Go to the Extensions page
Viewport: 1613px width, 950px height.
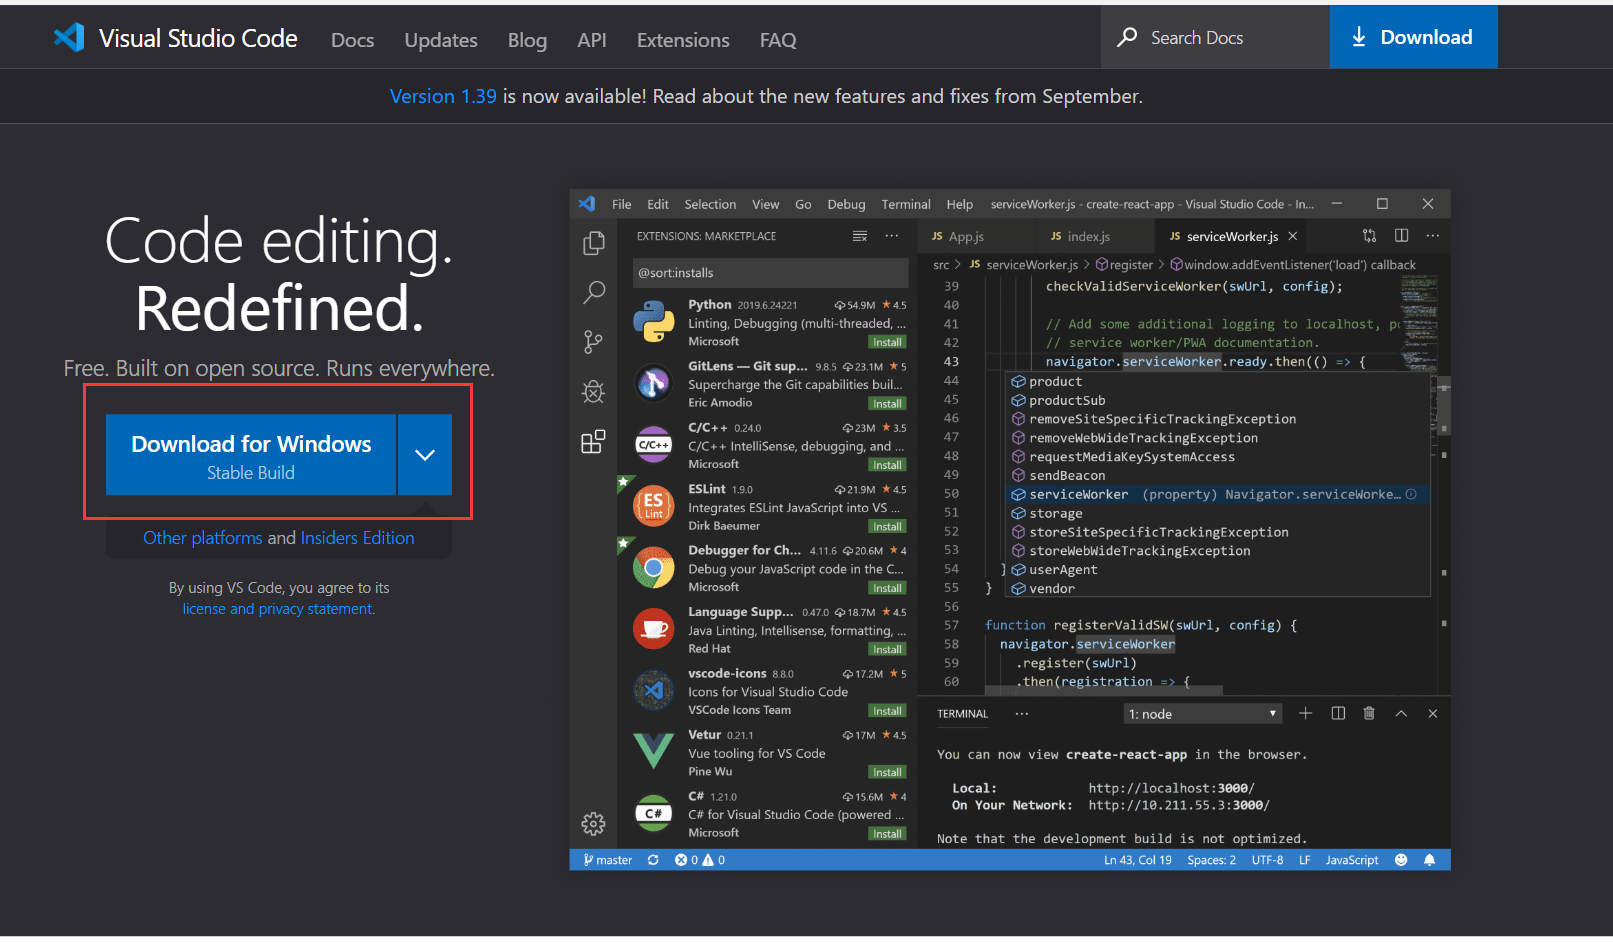tap(683, 40)
